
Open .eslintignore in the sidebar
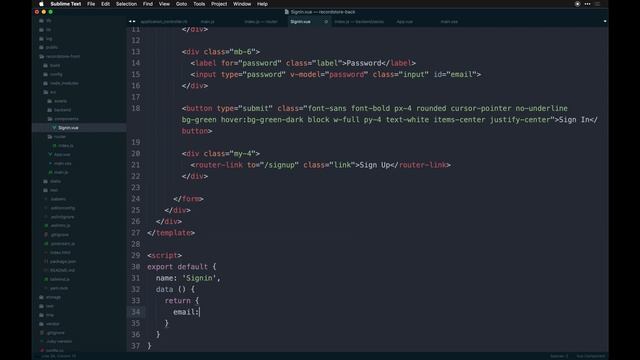(62, 217)
